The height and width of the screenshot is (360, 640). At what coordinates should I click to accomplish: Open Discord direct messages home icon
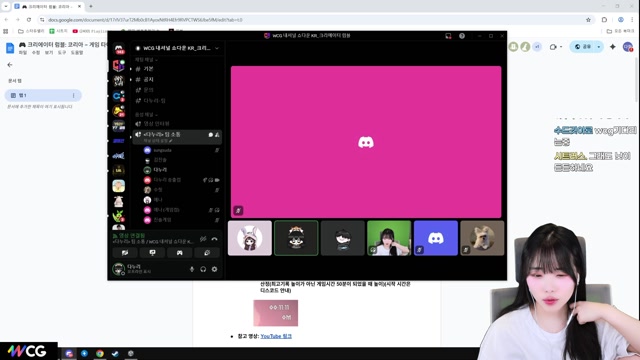tap(119, 49)
